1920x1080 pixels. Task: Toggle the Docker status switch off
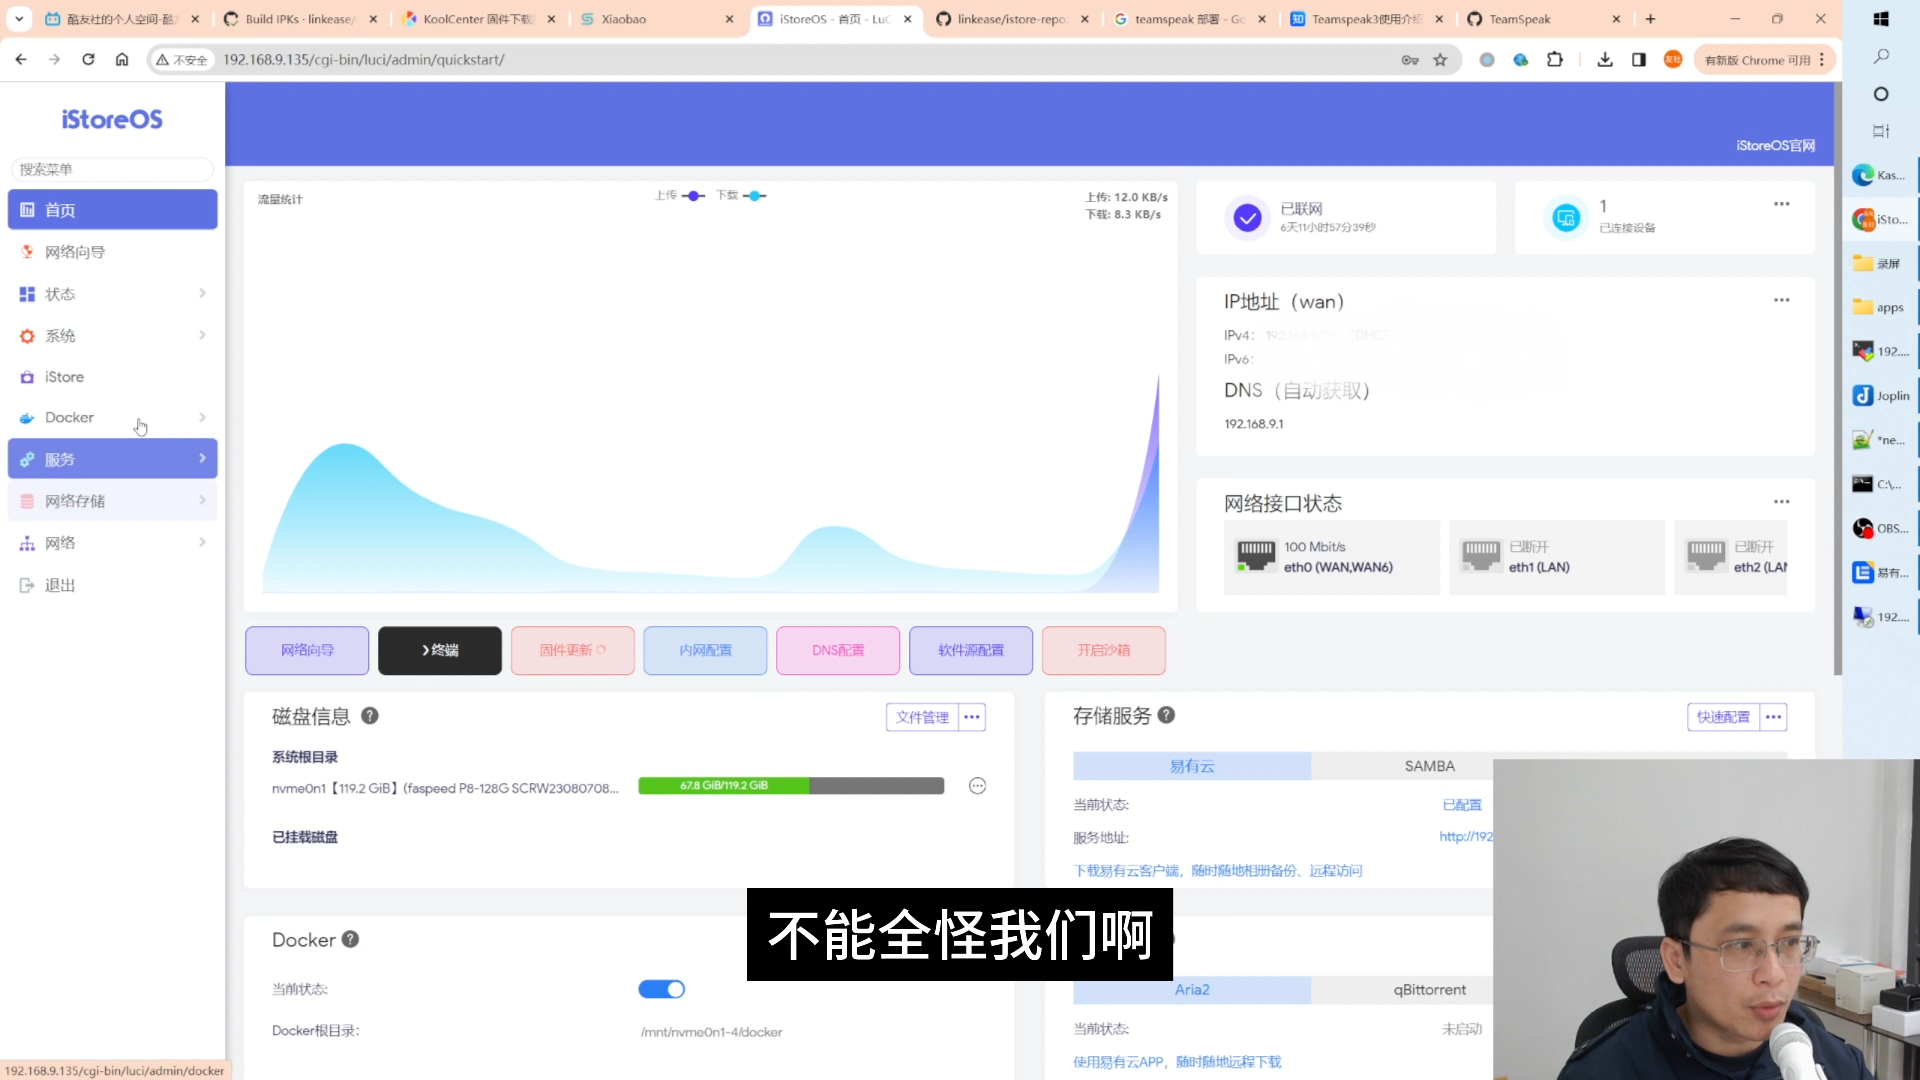[x=661, y=989]
